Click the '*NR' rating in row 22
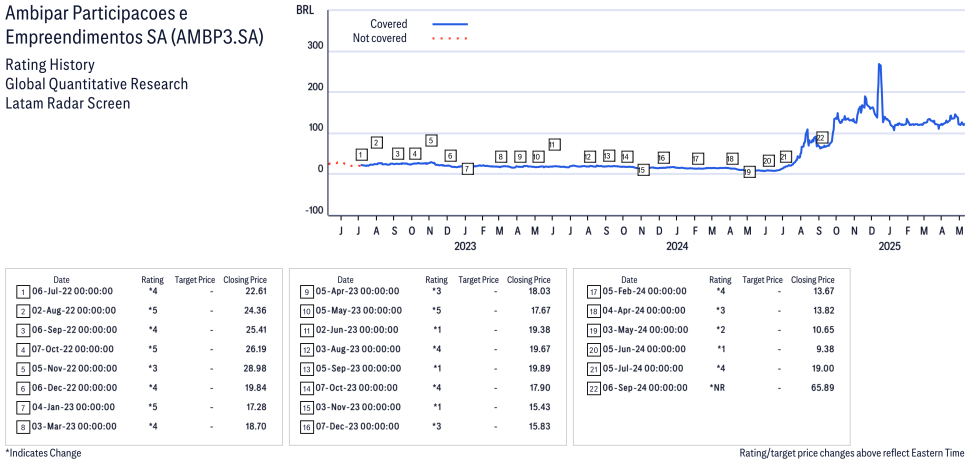 [720, 388]
